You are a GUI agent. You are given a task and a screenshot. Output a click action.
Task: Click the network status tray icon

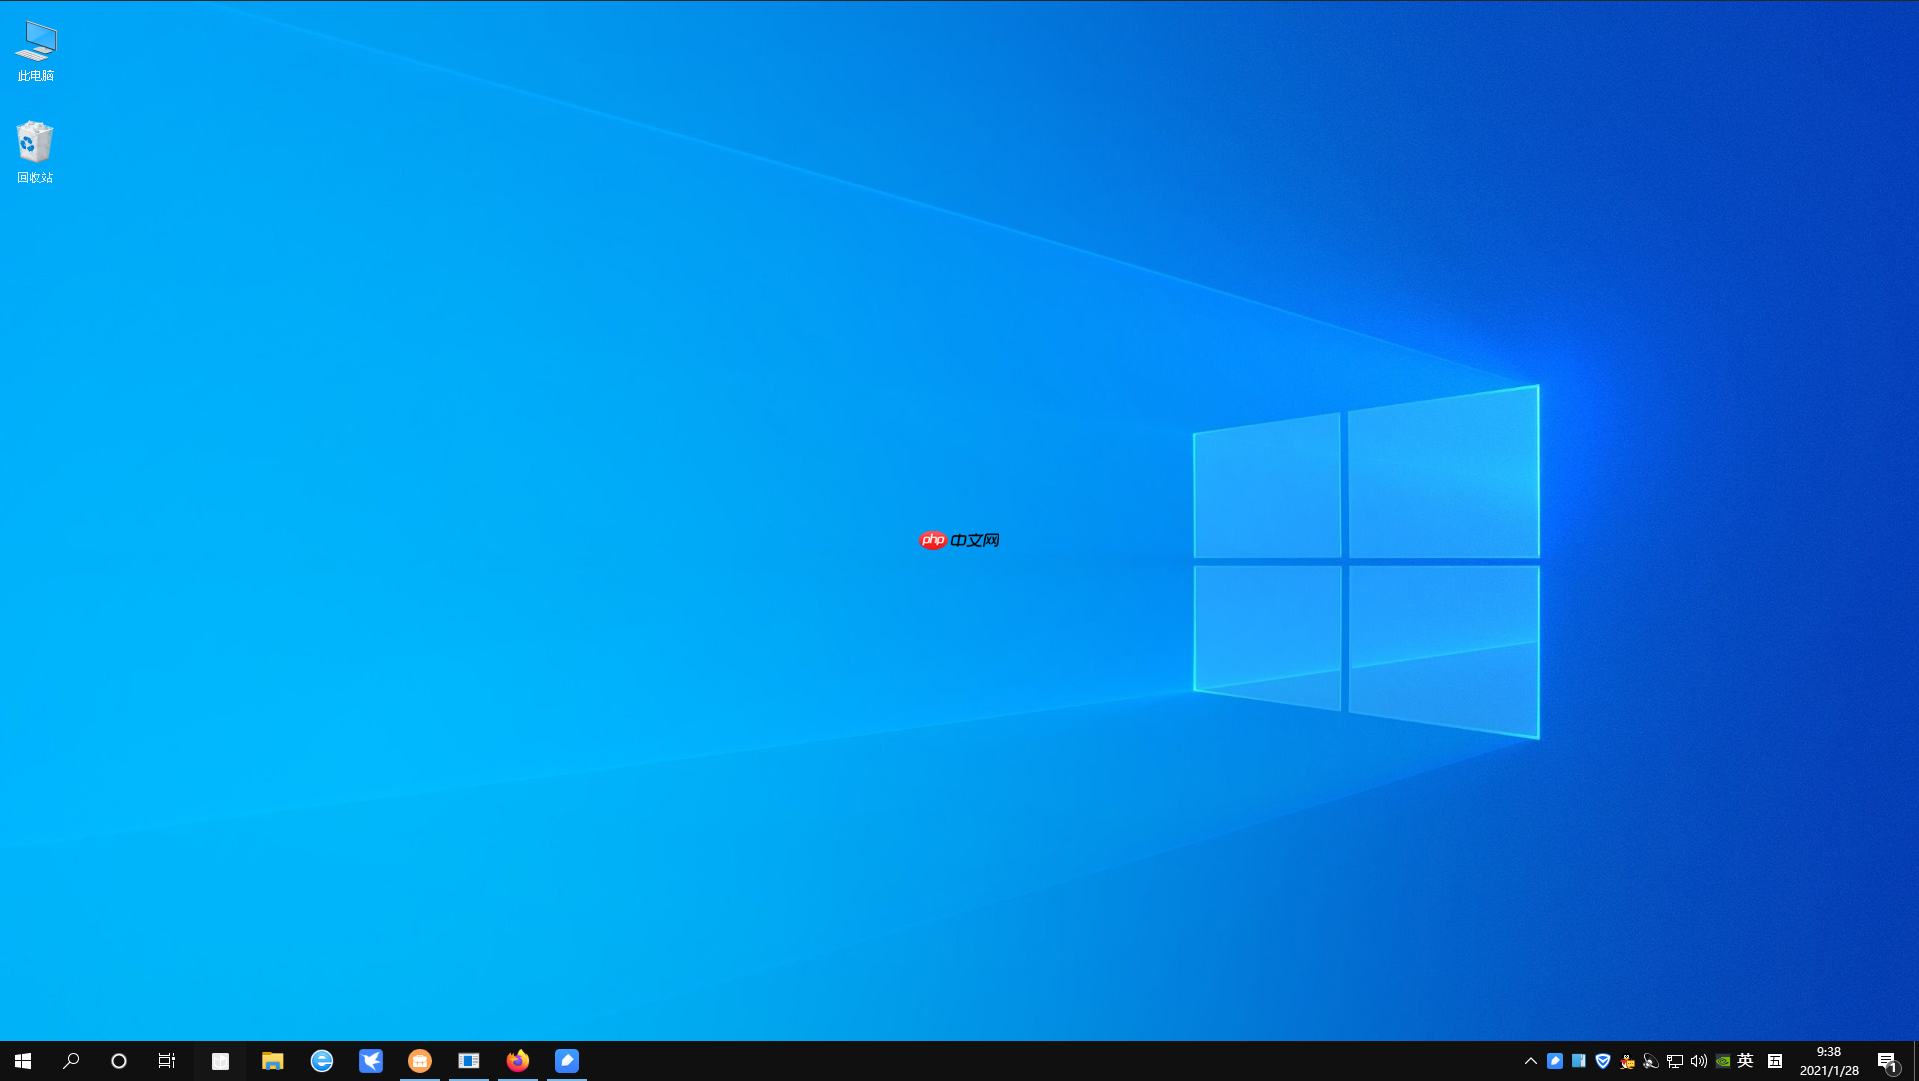(1675, 1061)
